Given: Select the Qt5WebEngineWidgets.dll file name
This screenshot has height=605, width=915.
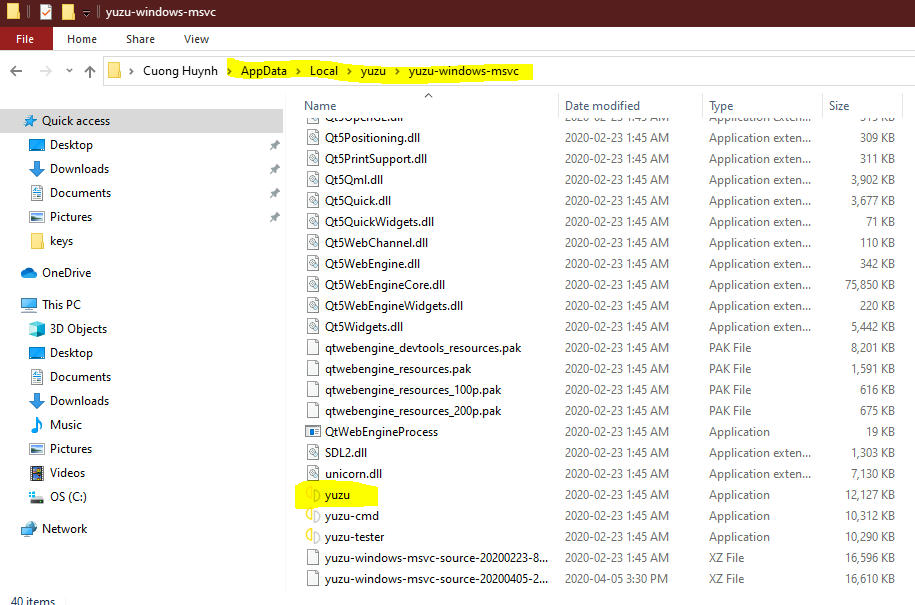Looking at the screenshot, I should coord(394,306).
